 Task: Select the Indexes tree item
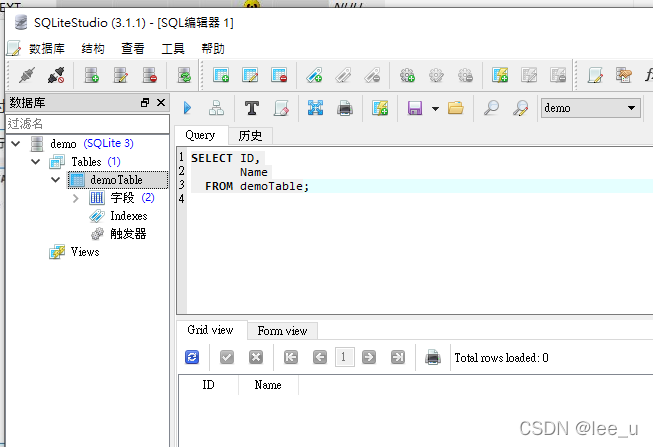(129, 216)
